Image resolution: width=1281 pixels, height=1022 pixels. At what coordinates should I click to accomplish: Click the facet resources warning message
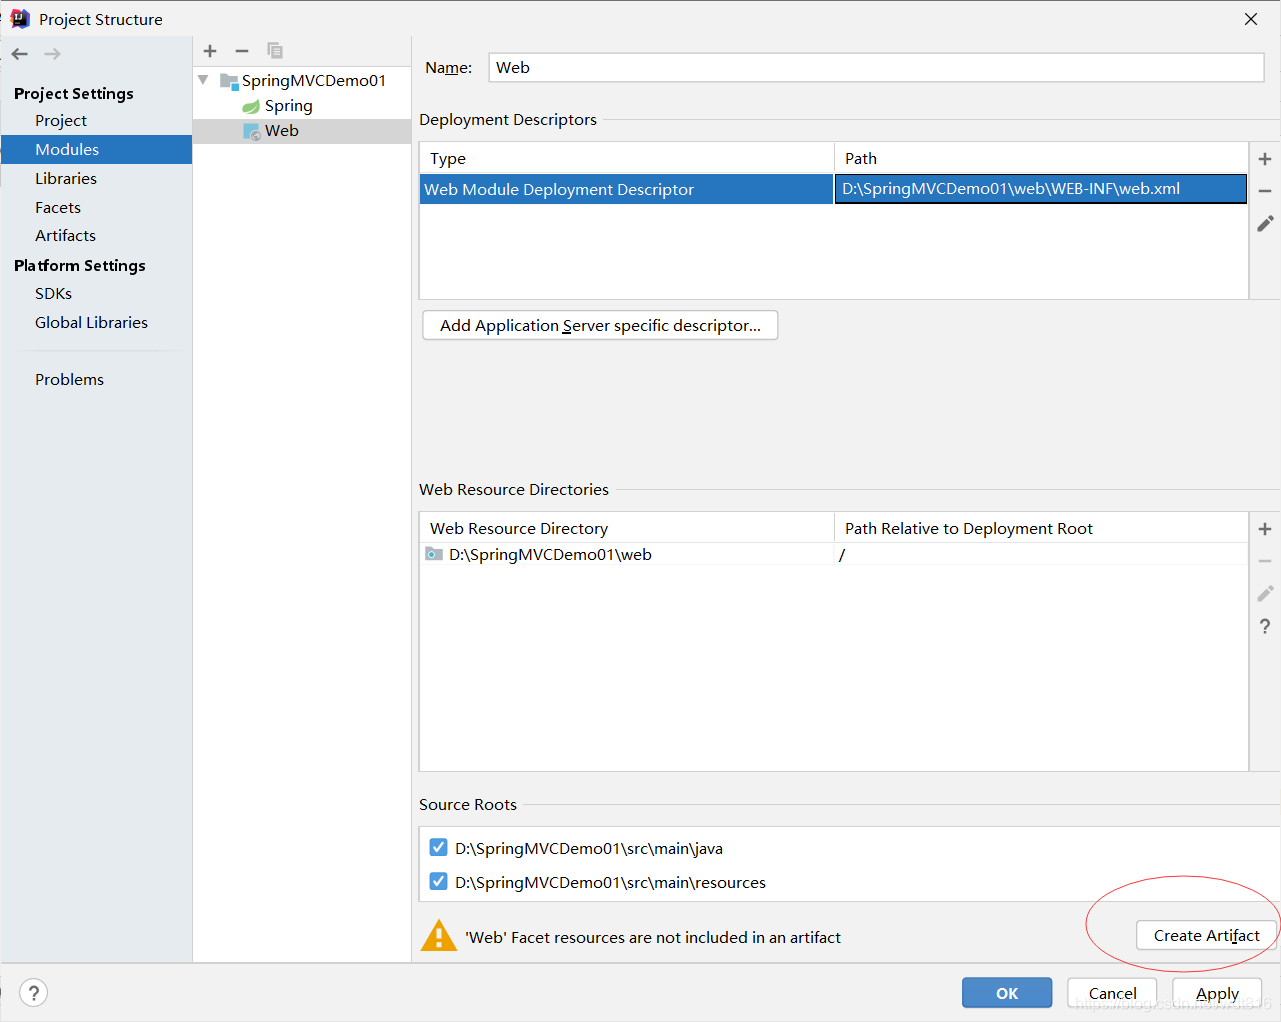point(653,937)
